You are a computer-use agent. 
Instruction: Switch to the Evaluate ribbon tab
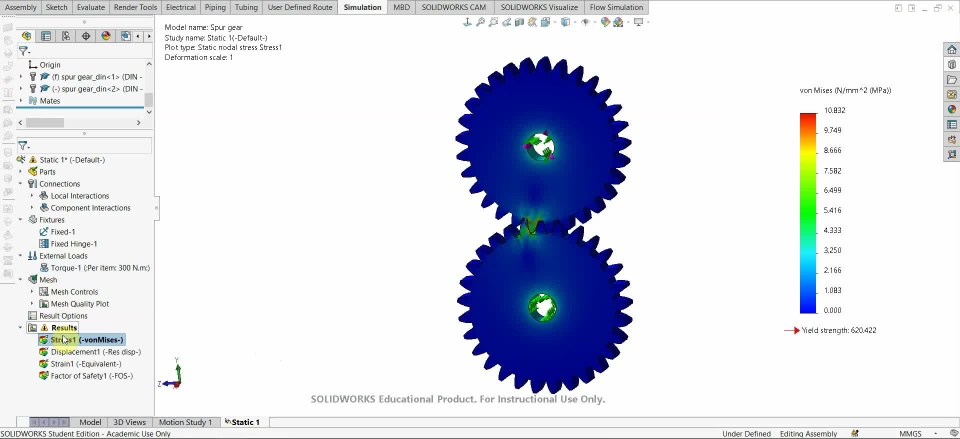pos(91,7)
